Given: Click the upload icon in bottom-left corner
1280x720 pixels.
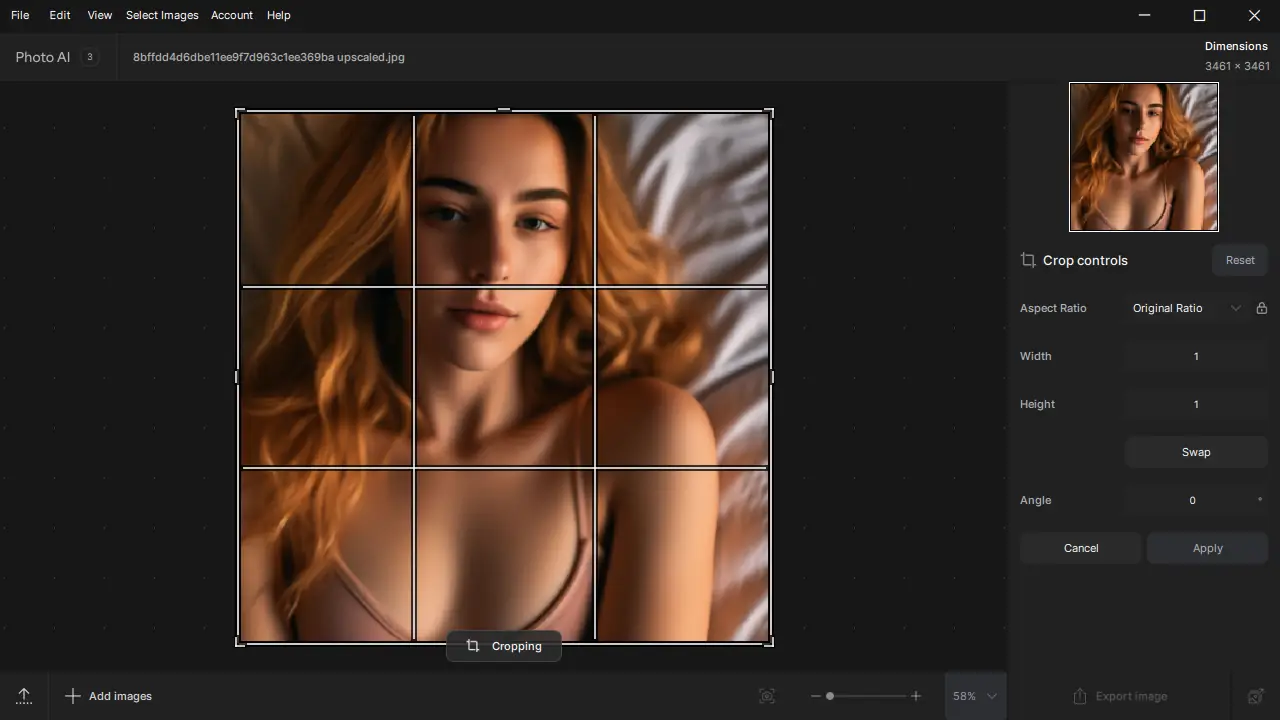Looking at the screenshot, I should 24,696.
